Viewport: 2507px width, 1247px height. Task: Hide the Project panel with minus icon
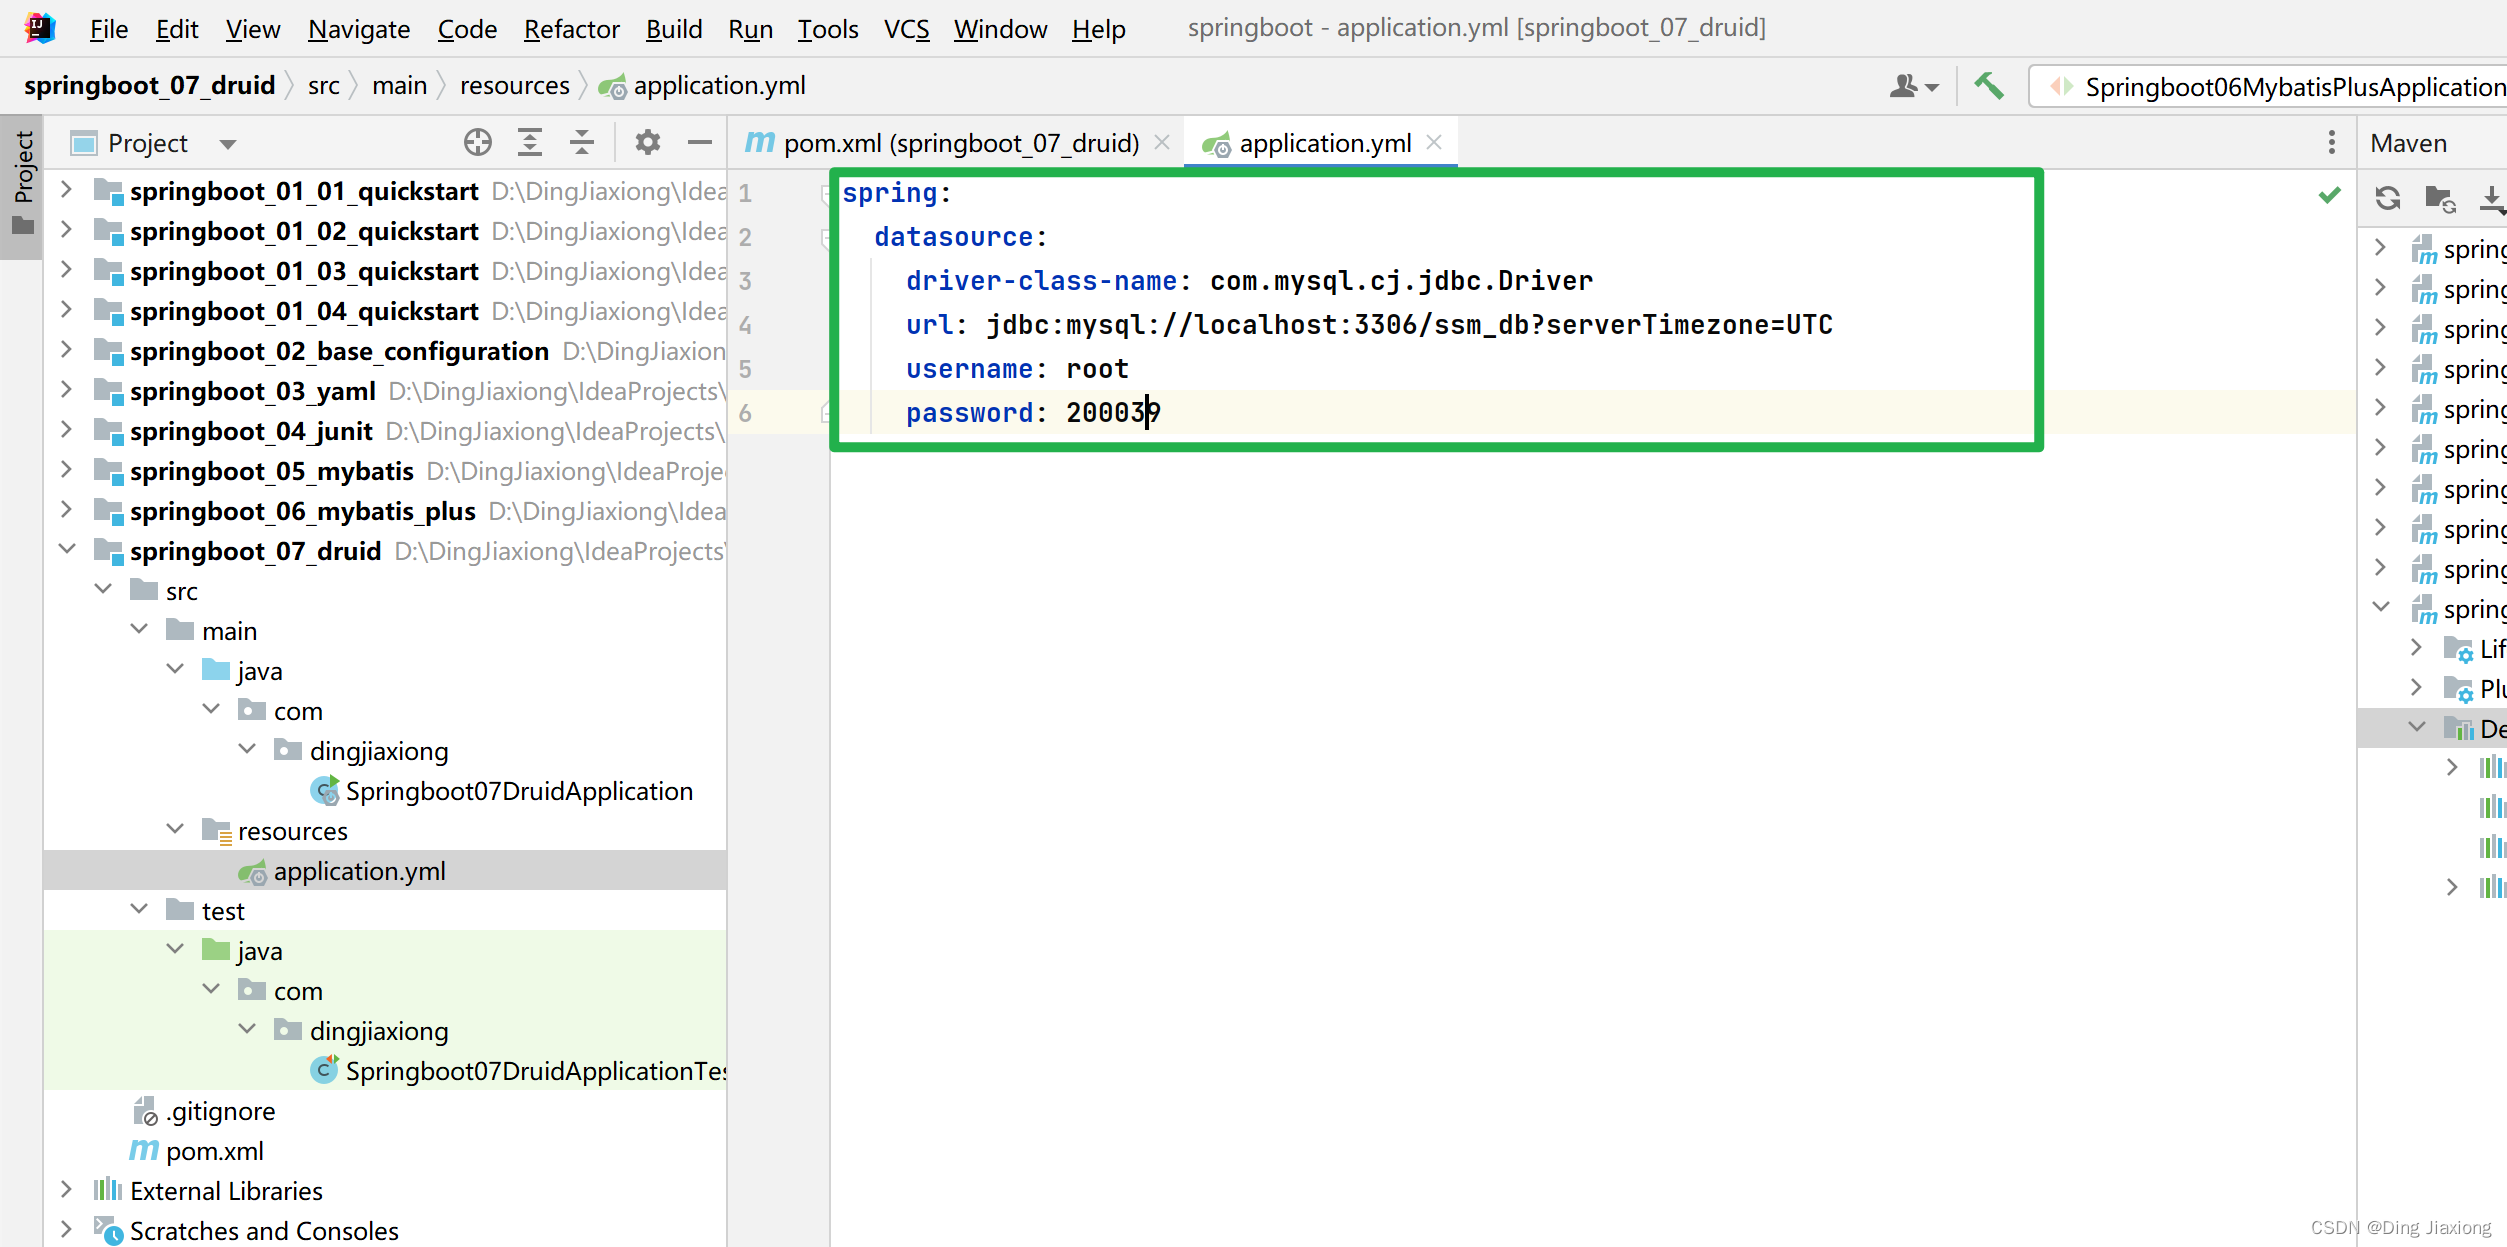click(x=700, y=143)
